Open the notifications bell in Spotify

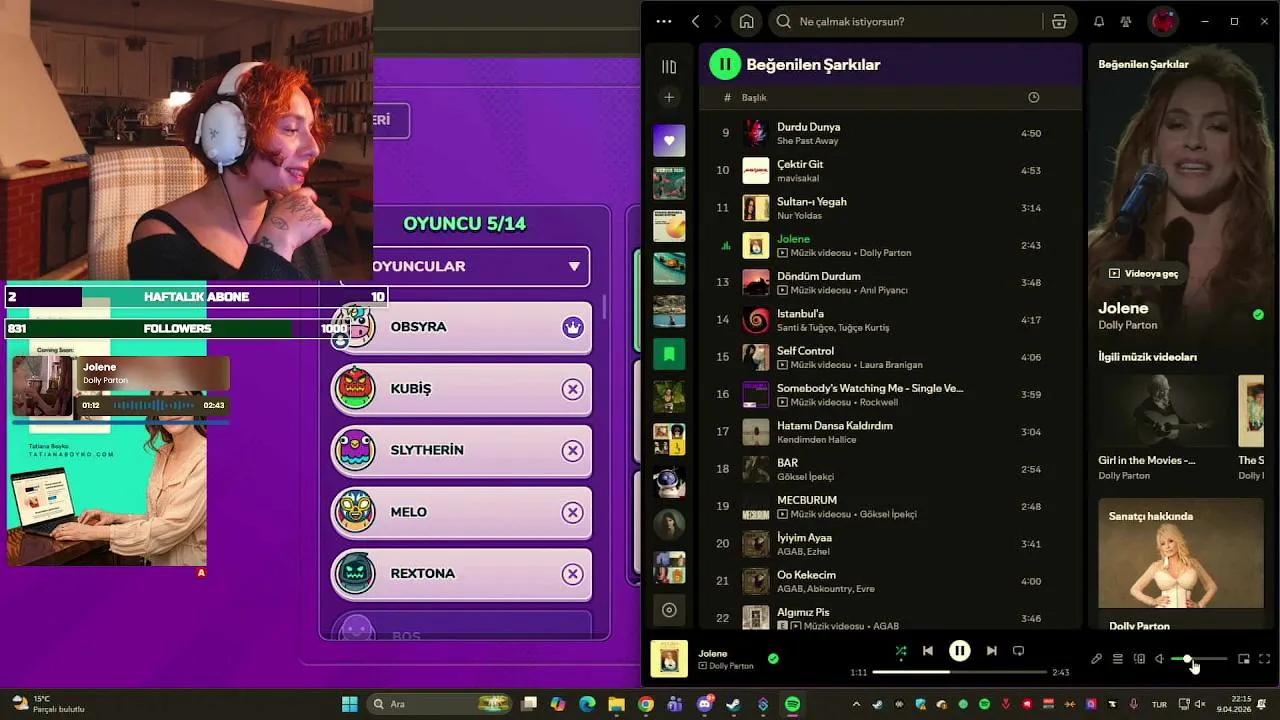[1099, 21]
